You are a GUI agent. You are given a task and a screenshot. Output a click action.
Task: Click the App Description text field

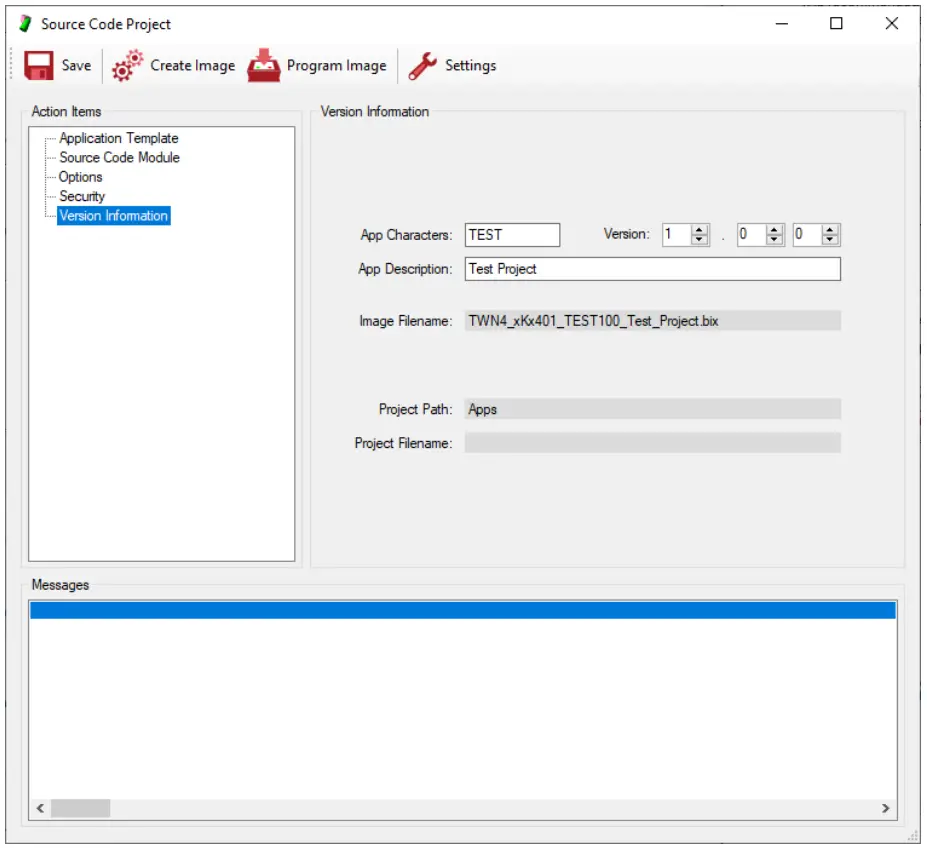click(652, 269)
